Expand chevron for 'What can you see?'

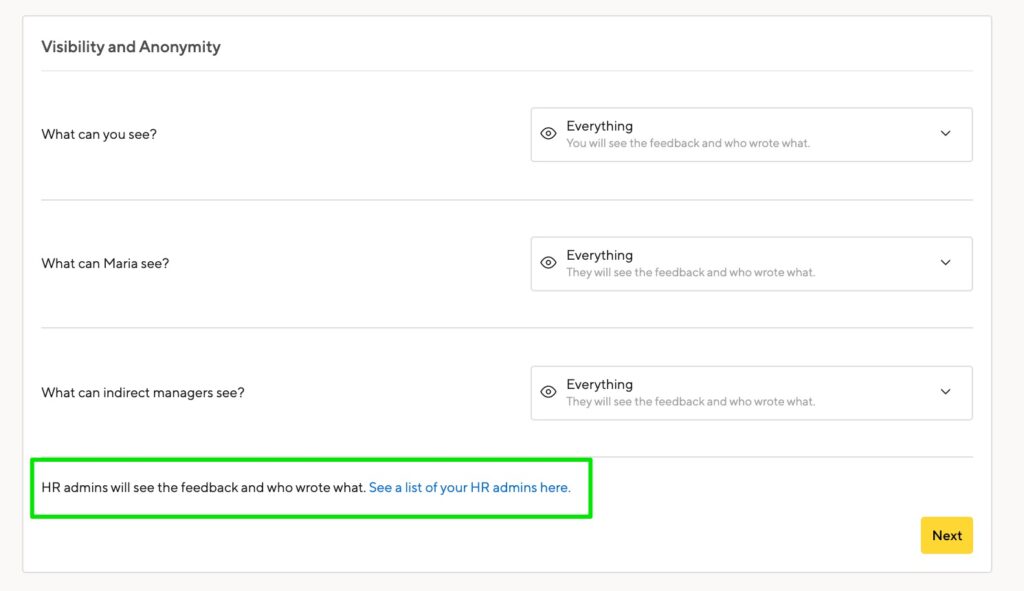coord(945,133)
